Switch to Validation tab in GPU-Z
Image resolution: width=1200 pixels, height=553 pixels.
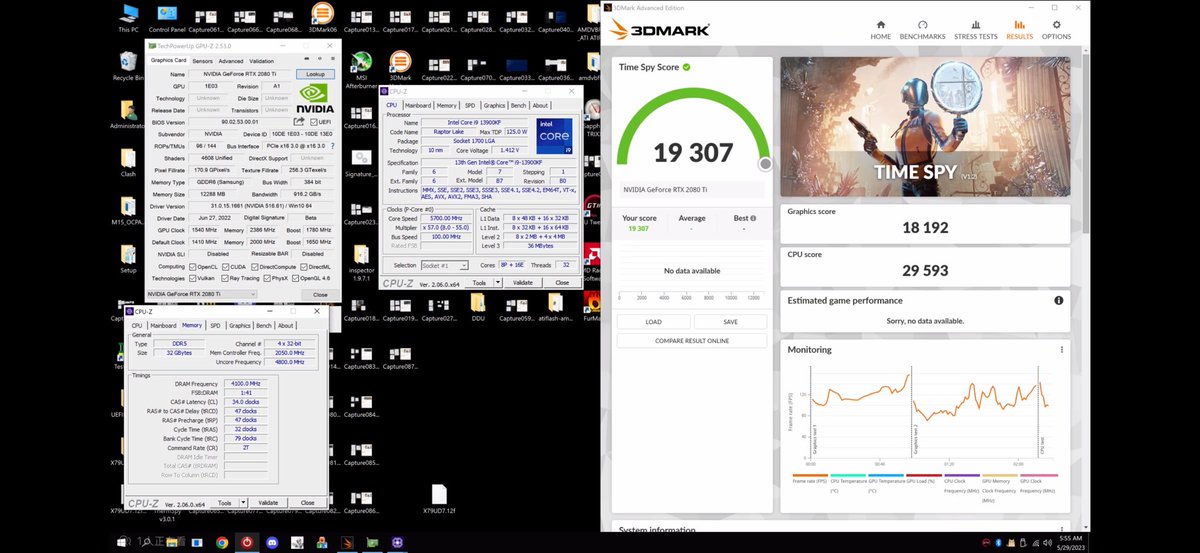pyautogui.click(x=261, y=61)
